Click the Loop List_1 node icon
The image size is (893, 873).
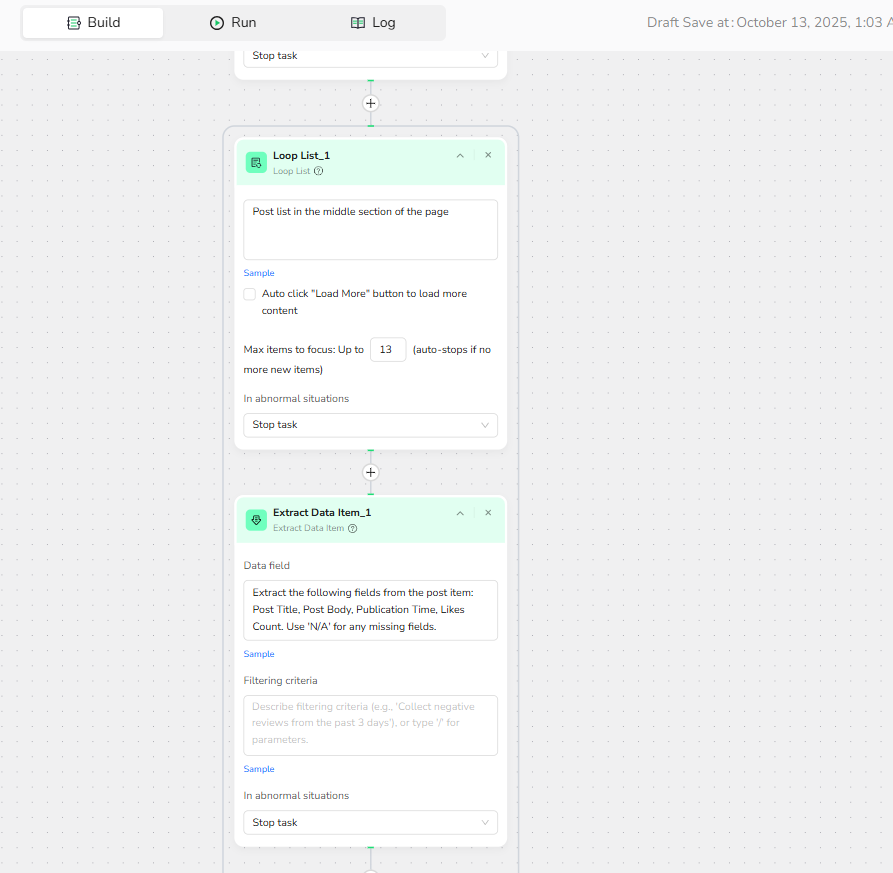(x=256, y=162)
